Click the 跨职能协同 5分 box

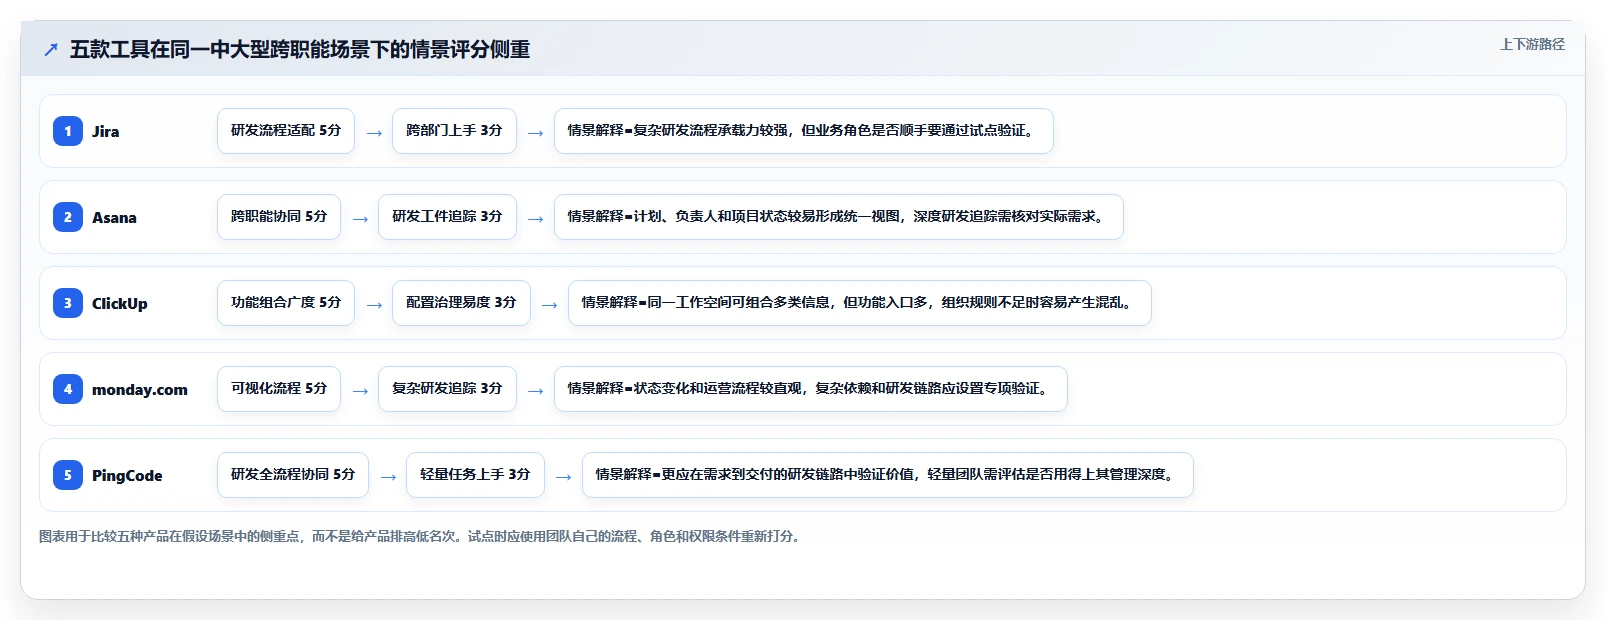click(279, 217)
